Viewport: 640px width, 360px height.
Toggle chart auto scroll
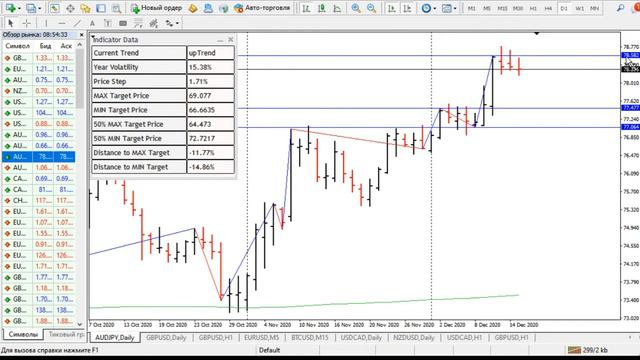coord(392,8)
